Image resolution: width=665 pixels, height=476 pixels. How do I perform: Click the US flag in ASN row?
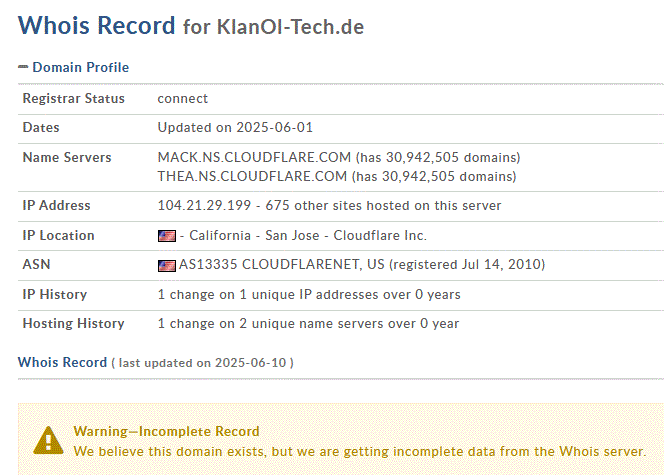coord(167,266)
